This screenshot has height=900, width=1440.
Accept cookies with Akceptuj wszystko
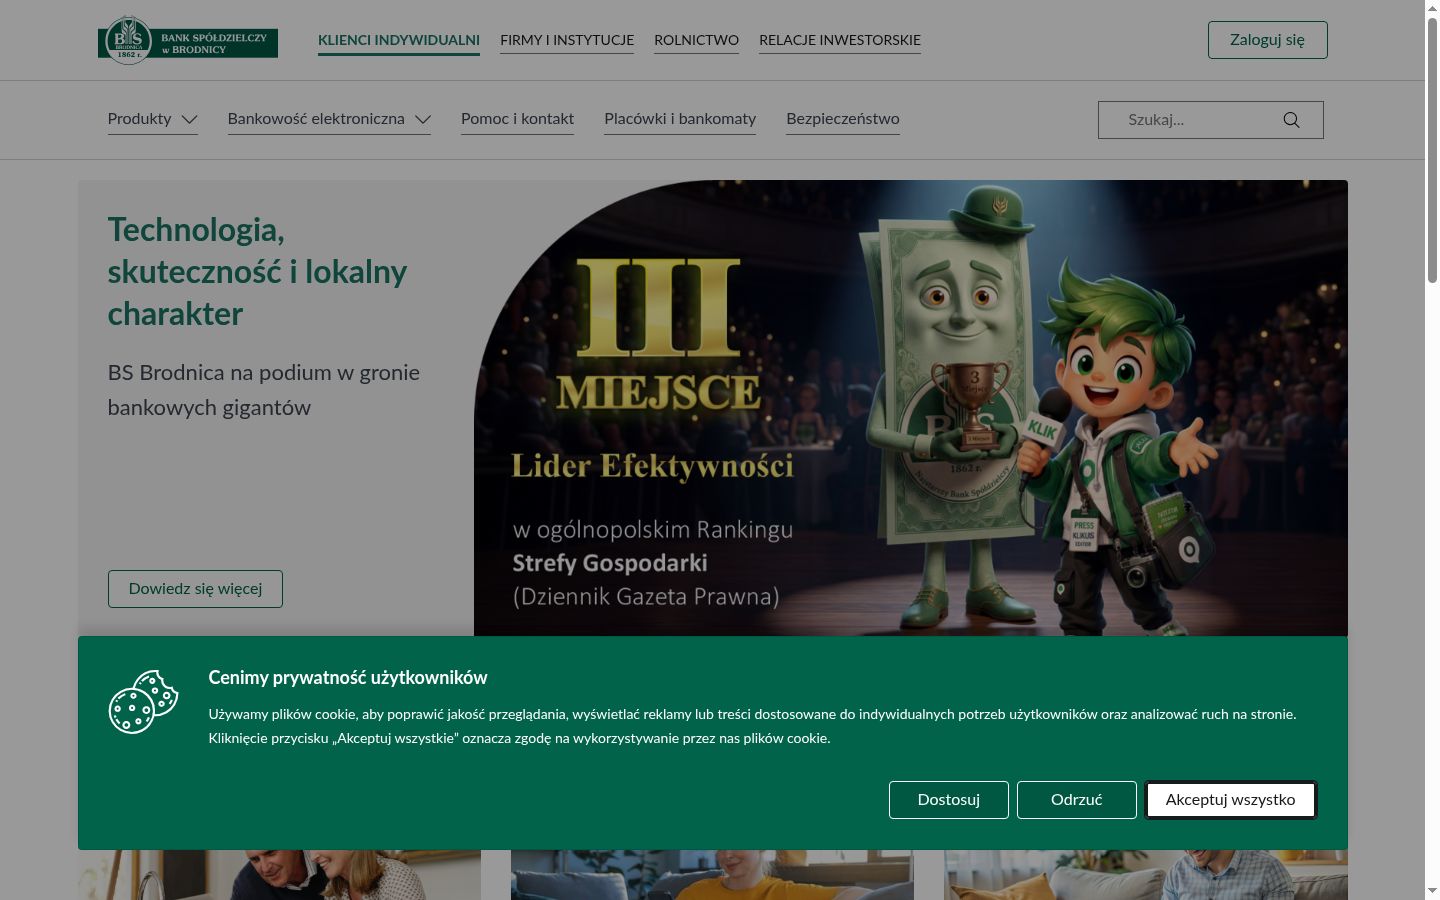pos(1230,800)
